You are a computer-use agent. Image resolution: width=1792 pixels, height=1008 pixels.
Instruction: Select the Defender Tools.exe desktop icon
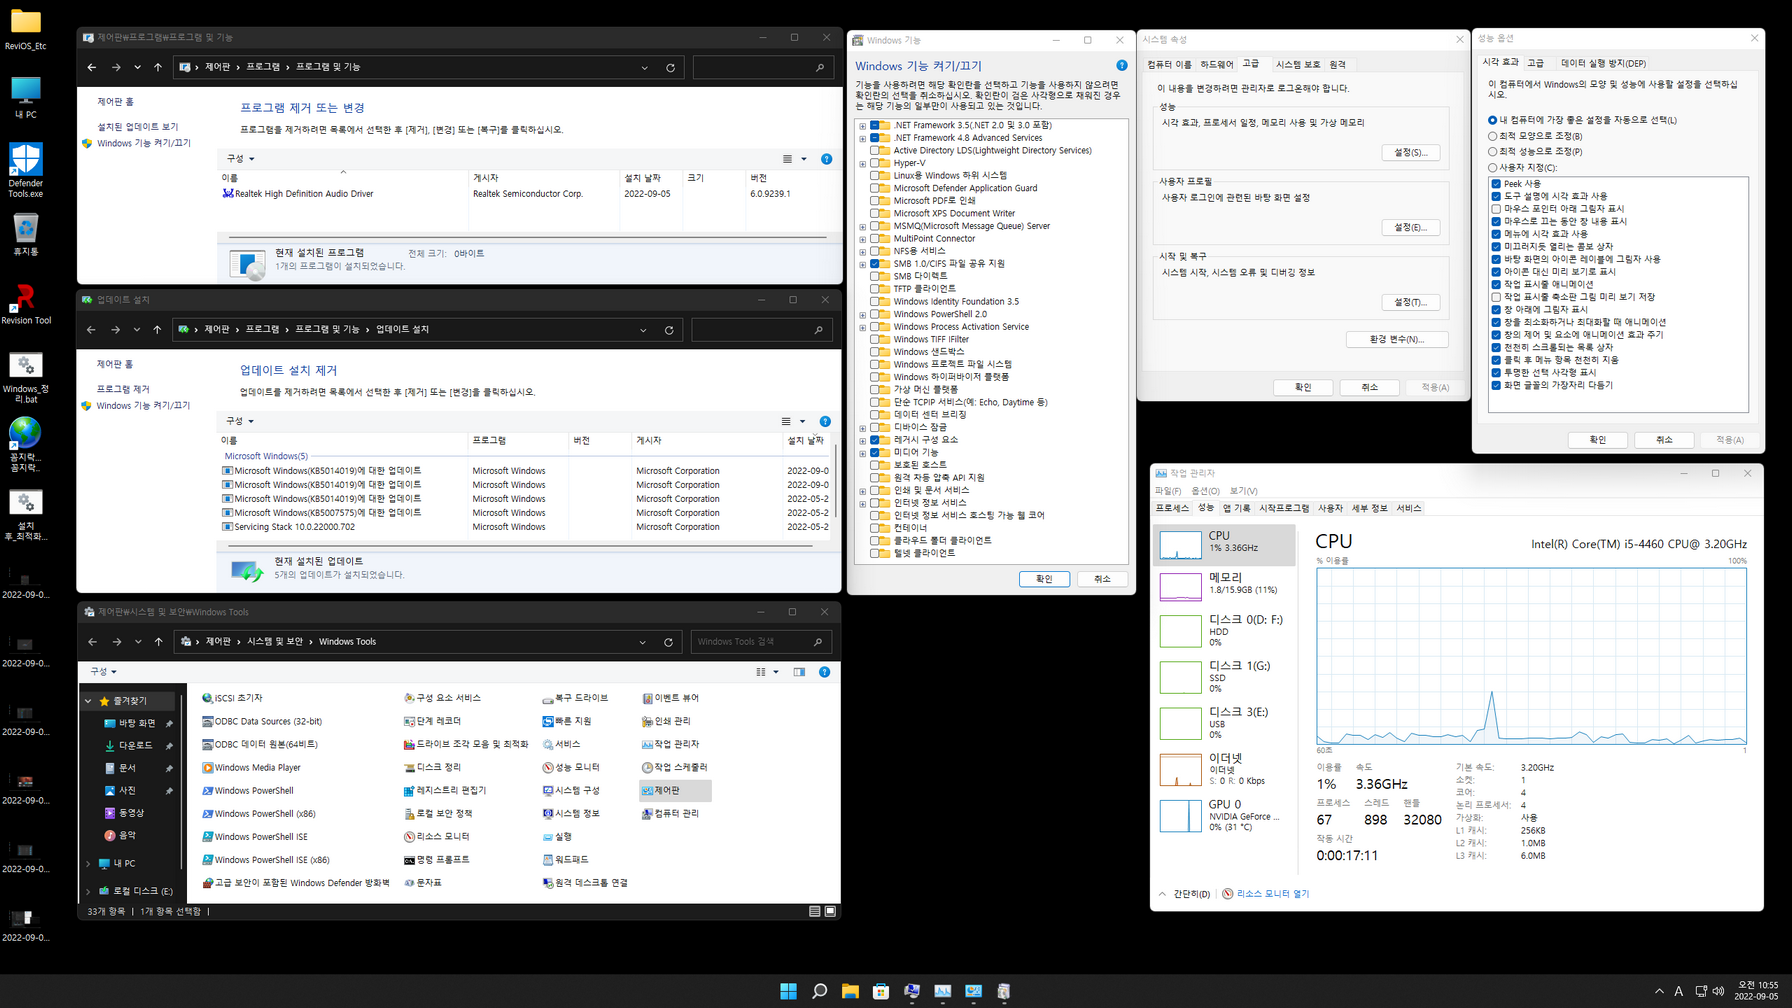[x=25, y=169]
